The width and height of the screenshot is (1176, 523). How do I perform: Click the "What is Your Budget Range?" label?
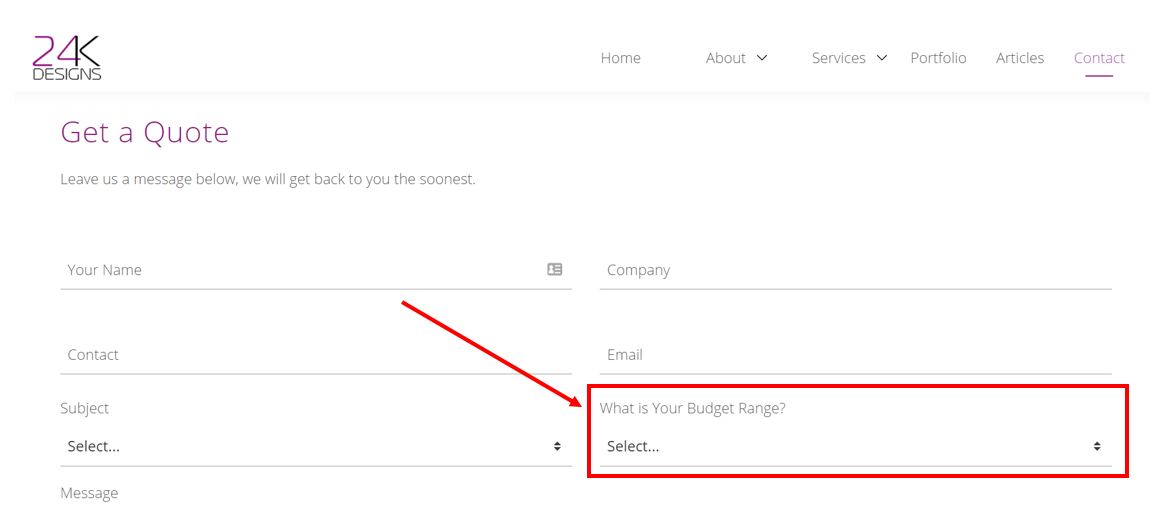[692, 408]
